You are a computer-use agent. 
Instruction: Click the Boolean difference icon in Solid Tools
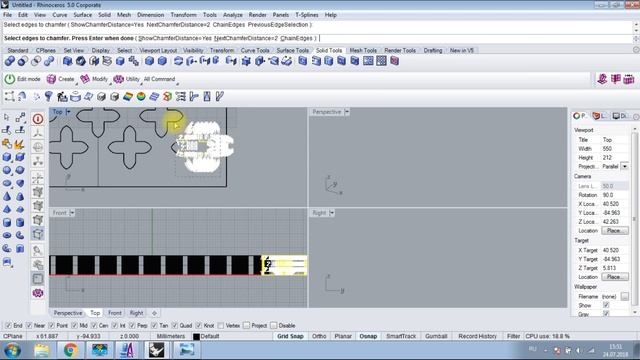23,61
